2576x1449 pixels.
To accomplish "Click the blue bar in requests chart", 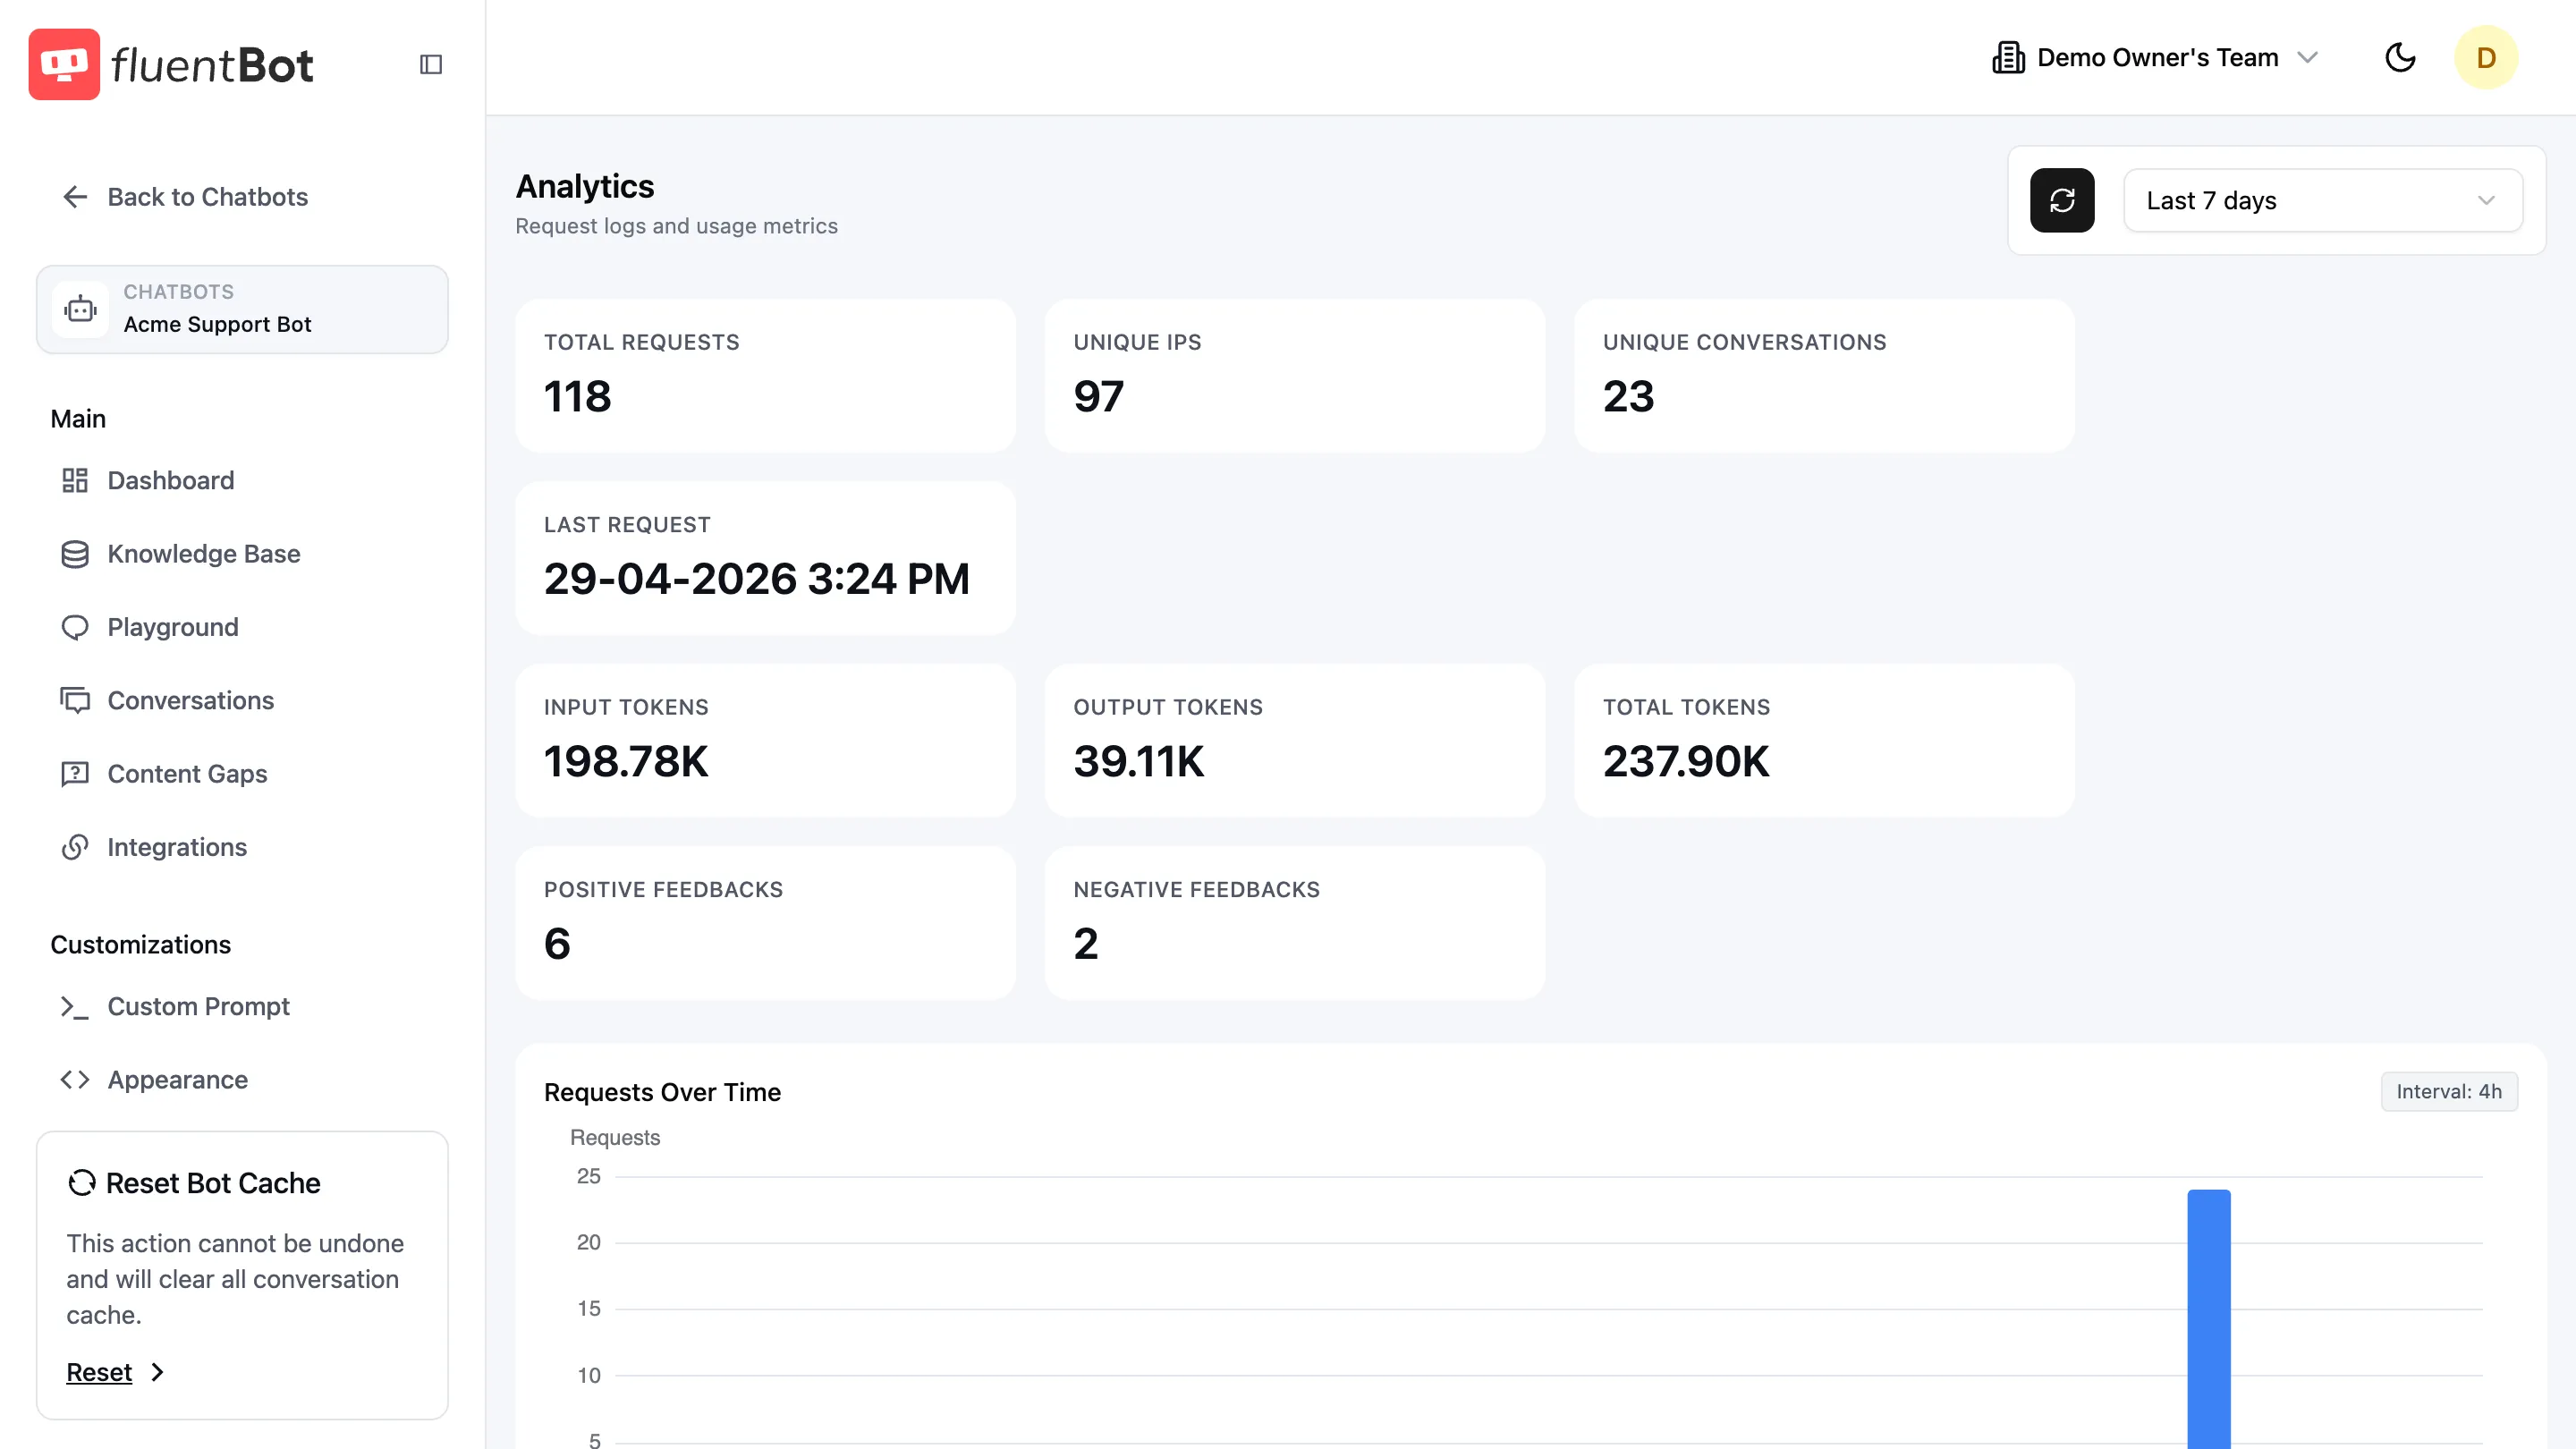I will click(x=2209, y=1318).
